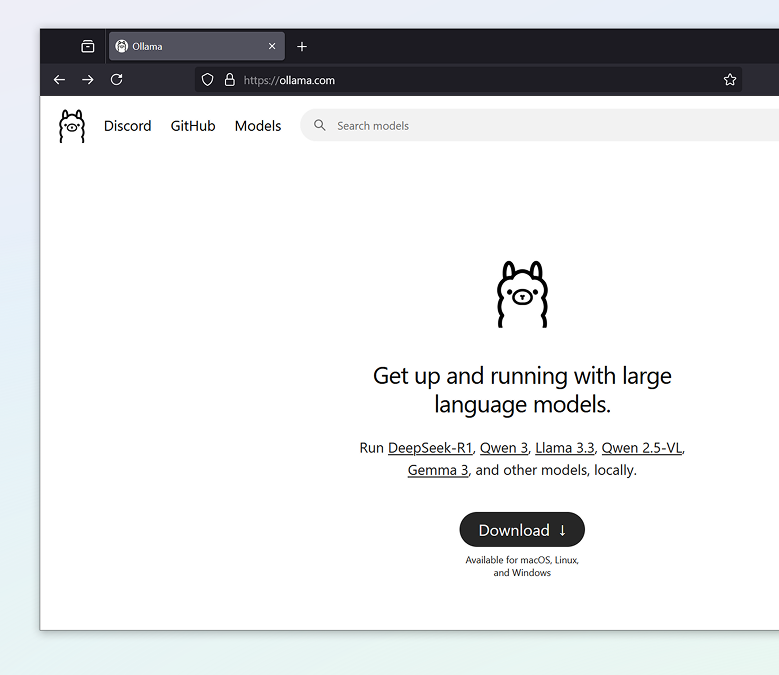Open the DeepSeek-R1 model link
The width and height of the screenshot is (779, 675).
click(x=430, y=448)
